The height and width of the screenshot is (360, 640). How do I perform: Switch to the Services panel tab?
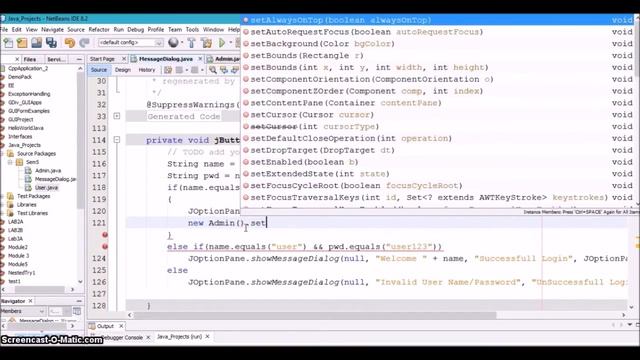click(56, 60)
